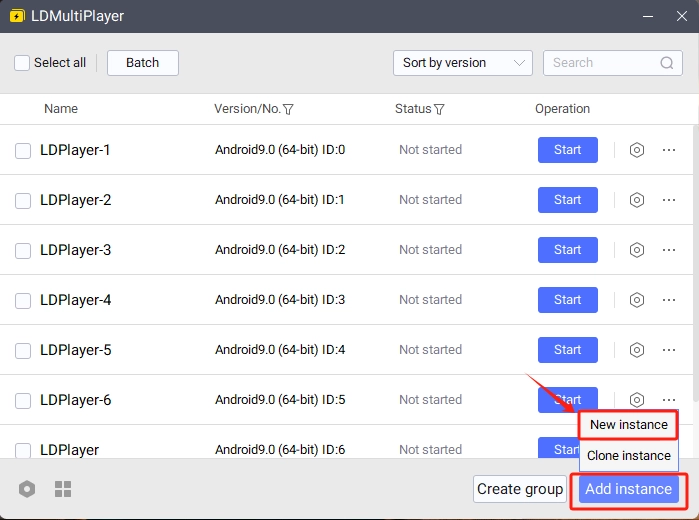This screenshot has height=520, width=699.
Task: Start LDPlayer-1 instance
Action: tap(567, 150)
